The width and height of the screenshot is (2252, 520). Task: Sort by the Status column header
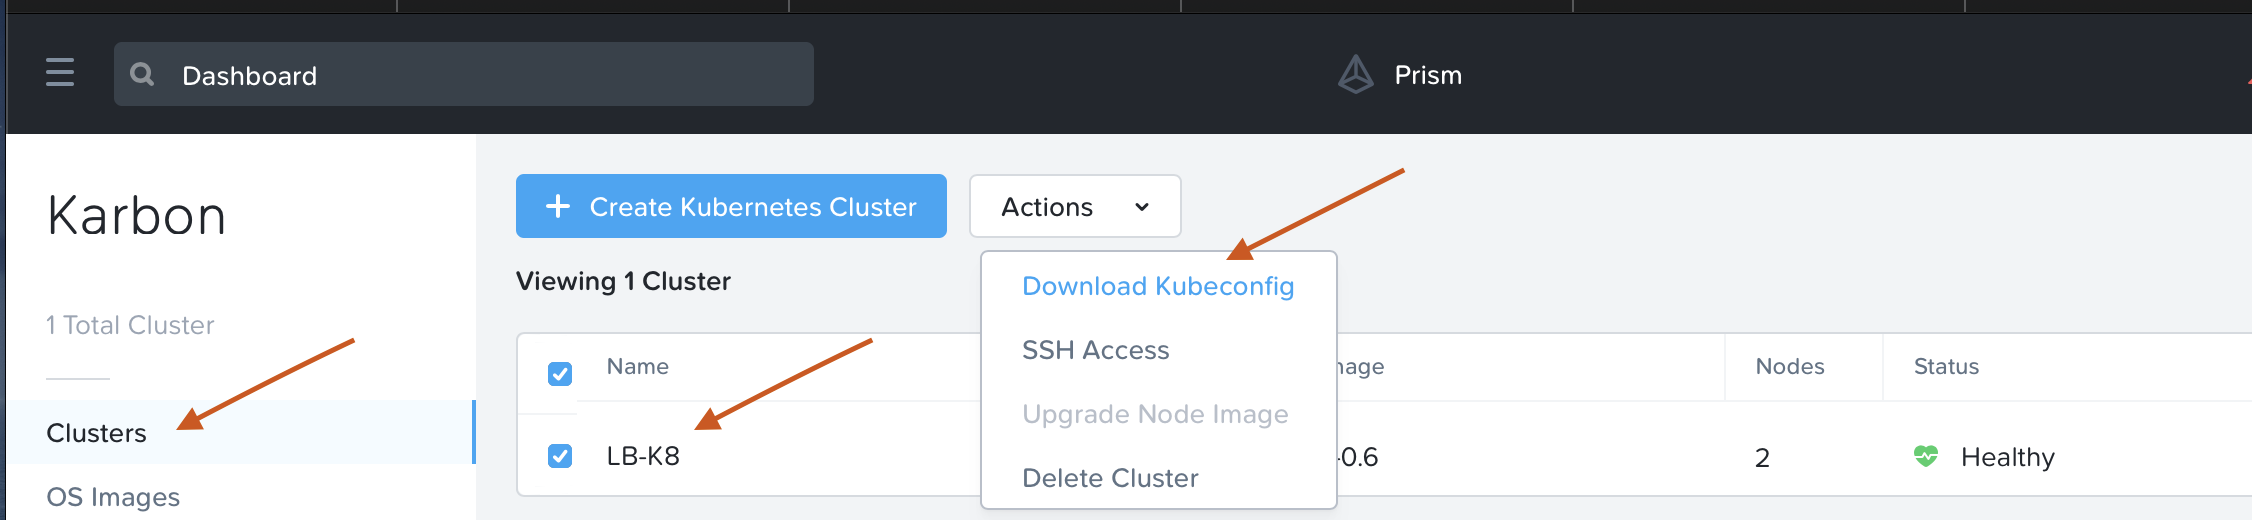1945,366
